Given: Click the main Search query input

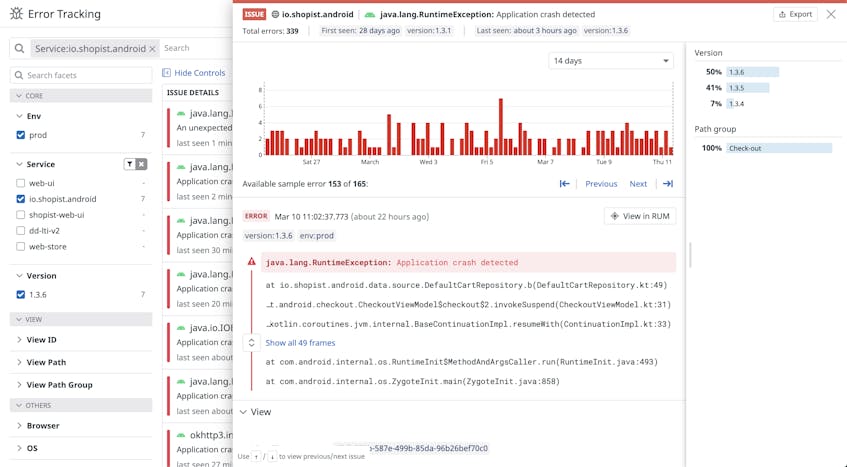Looking at the screenshot, I should pos(197,48).
